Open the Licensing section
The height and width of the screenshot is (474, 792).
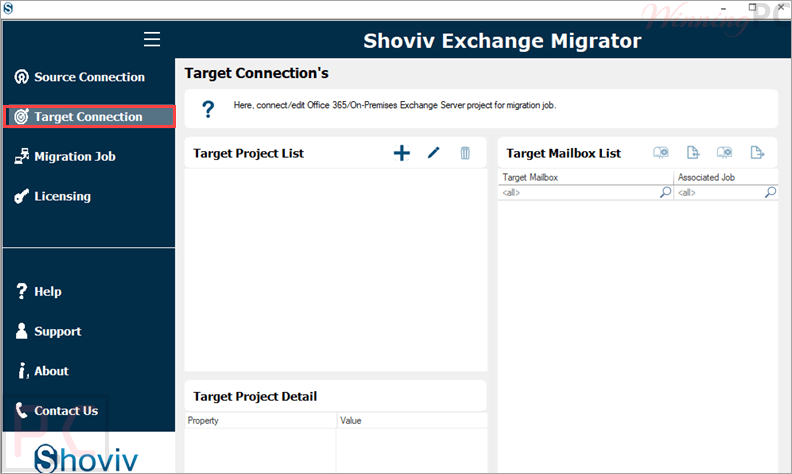pos(89,196)
